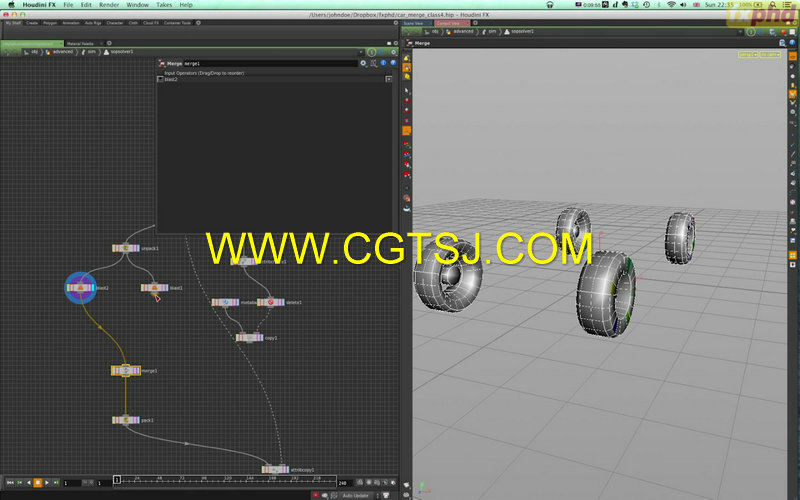Play the timeline forward
Viewport: 800px width, 500px height.
click(x=47, y=482)
